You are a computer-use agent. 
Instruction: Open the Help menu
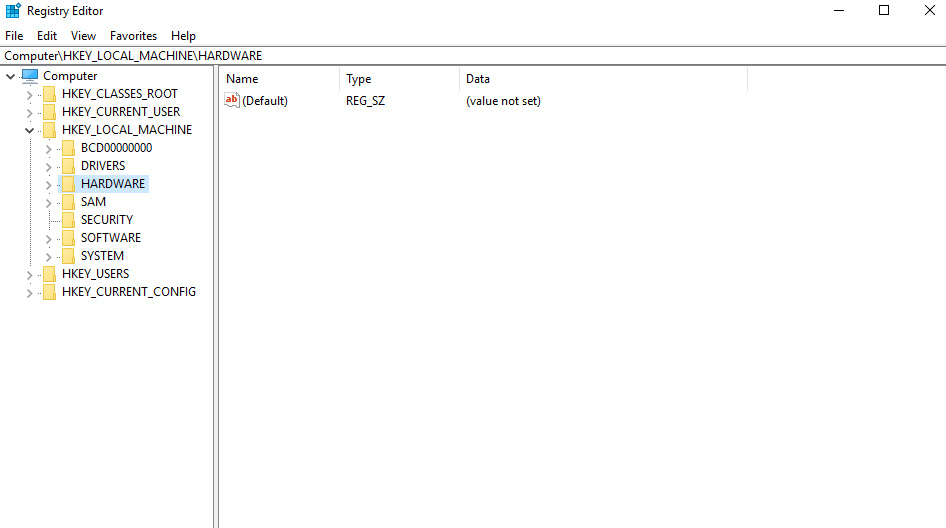[183, 36]
